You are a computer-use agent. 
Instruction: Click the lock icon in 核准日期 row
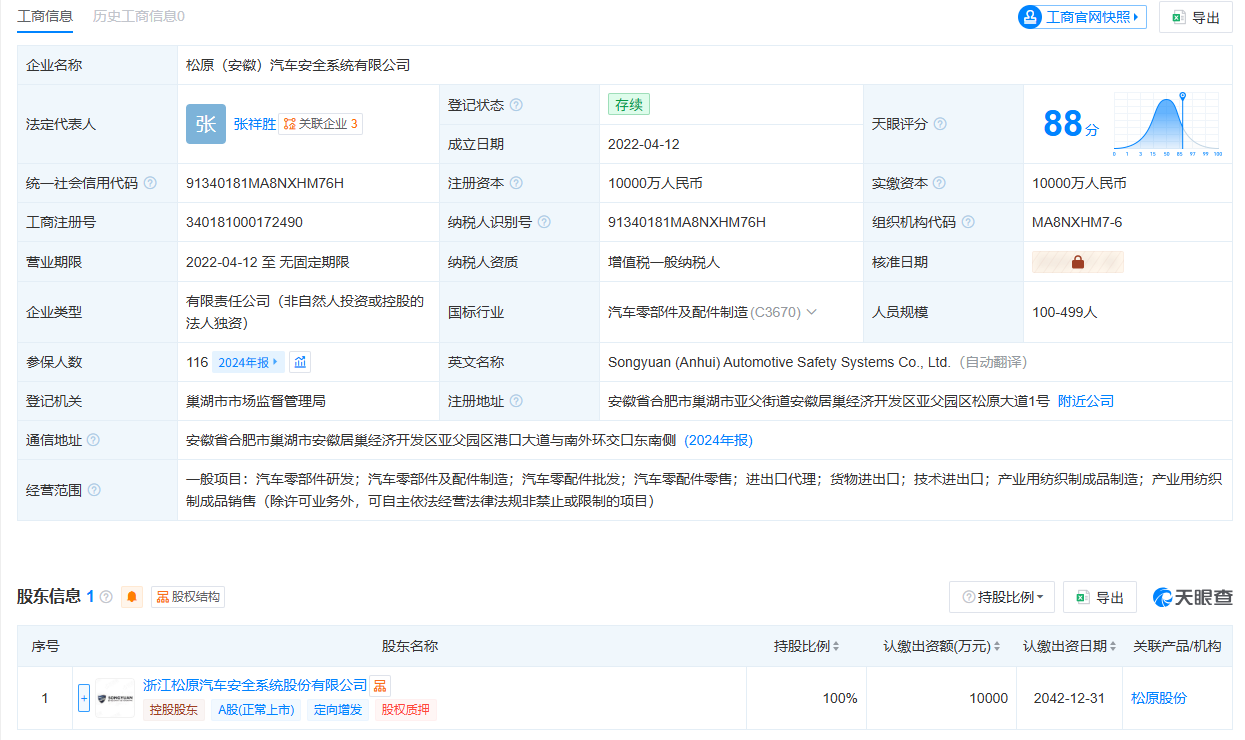point(1077,262)
